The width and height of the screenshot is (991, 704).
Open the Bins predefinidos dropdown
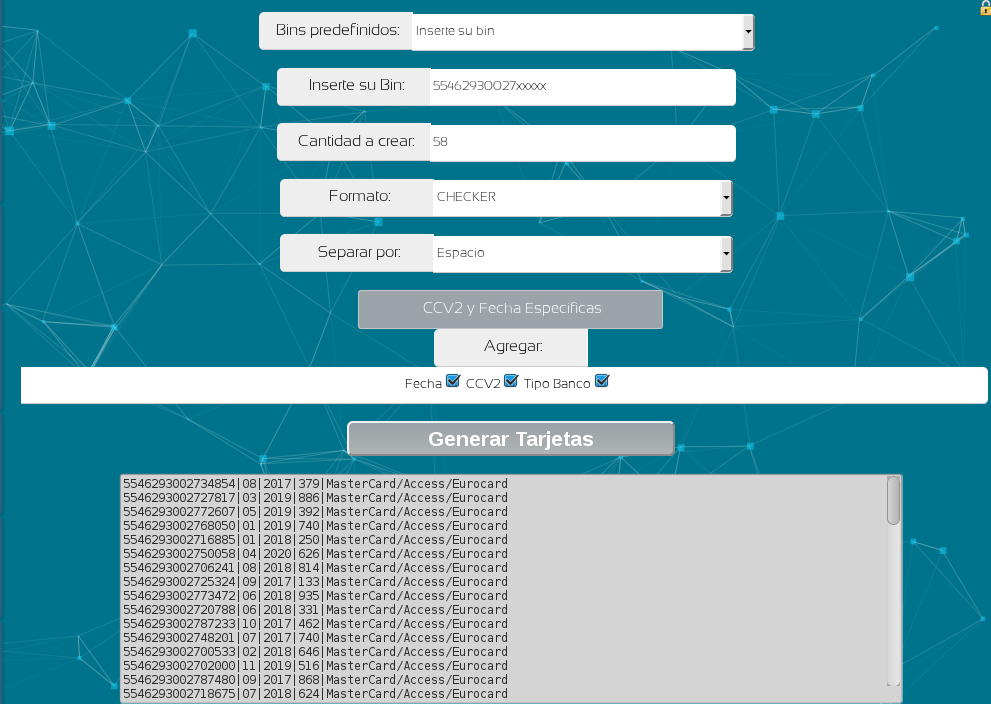pos(583,31)
